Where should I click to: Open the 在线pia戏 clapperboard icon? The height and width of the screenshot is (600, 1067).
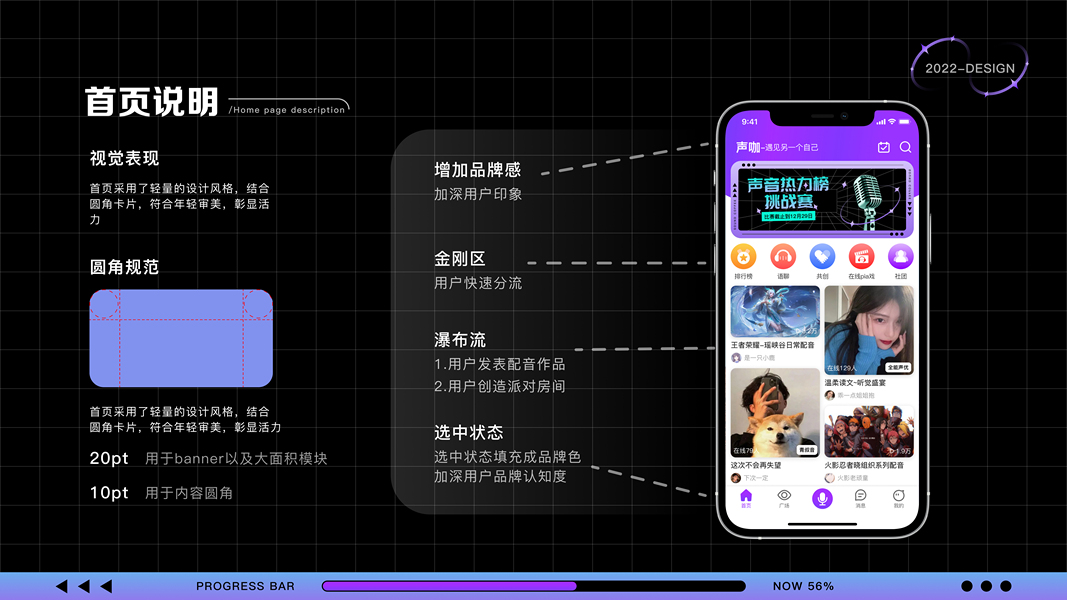coord(861,257)
